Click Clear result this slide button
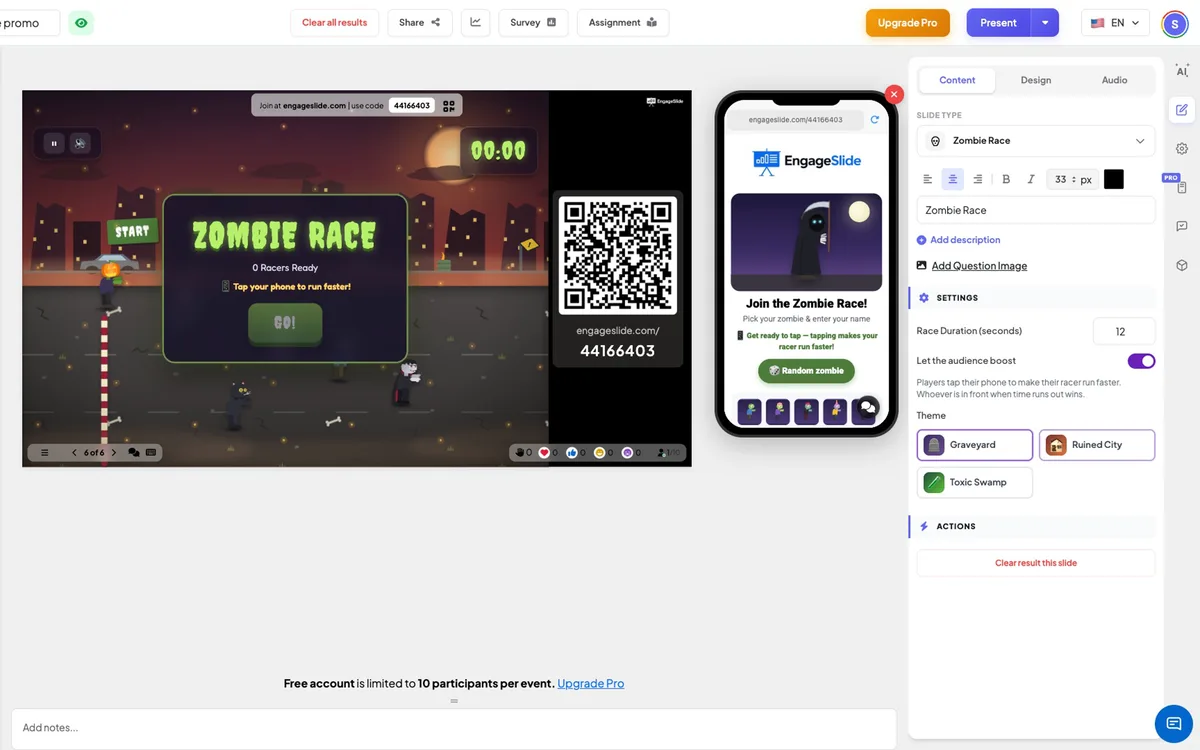This screenshot has height=750, width=1200. tap(1036, 563)
